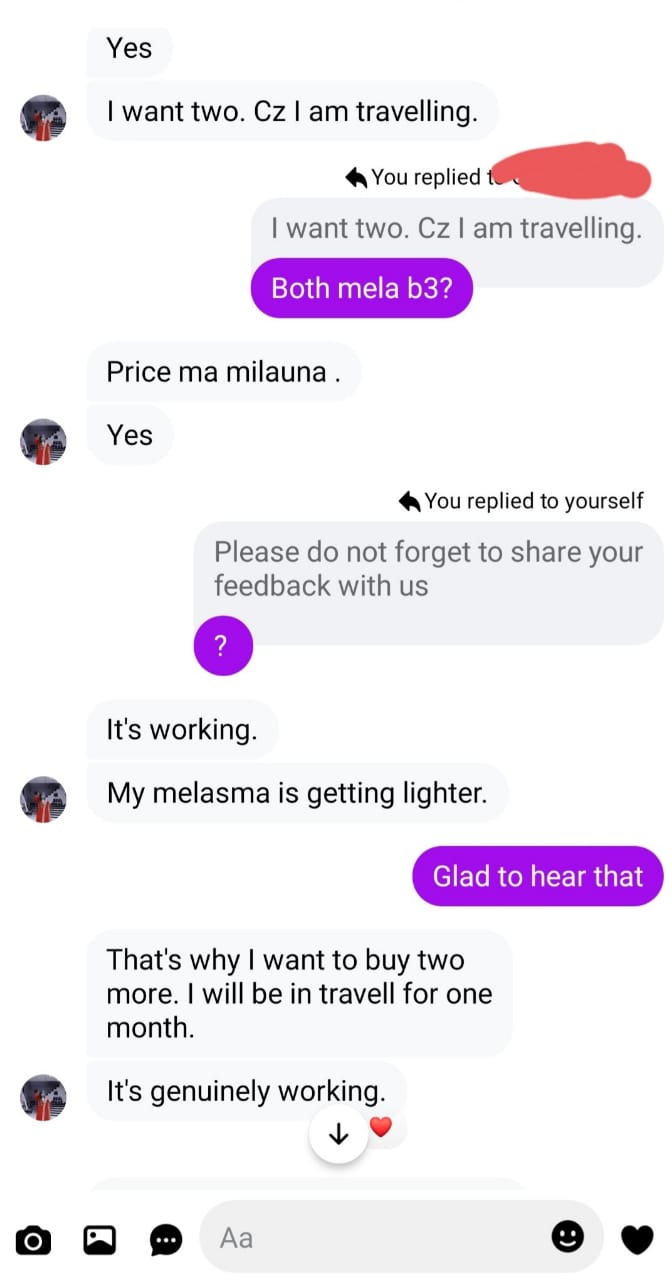Tap the chat bubble more-options icon
672x1280 pixels.
(x=166, y=1240)
